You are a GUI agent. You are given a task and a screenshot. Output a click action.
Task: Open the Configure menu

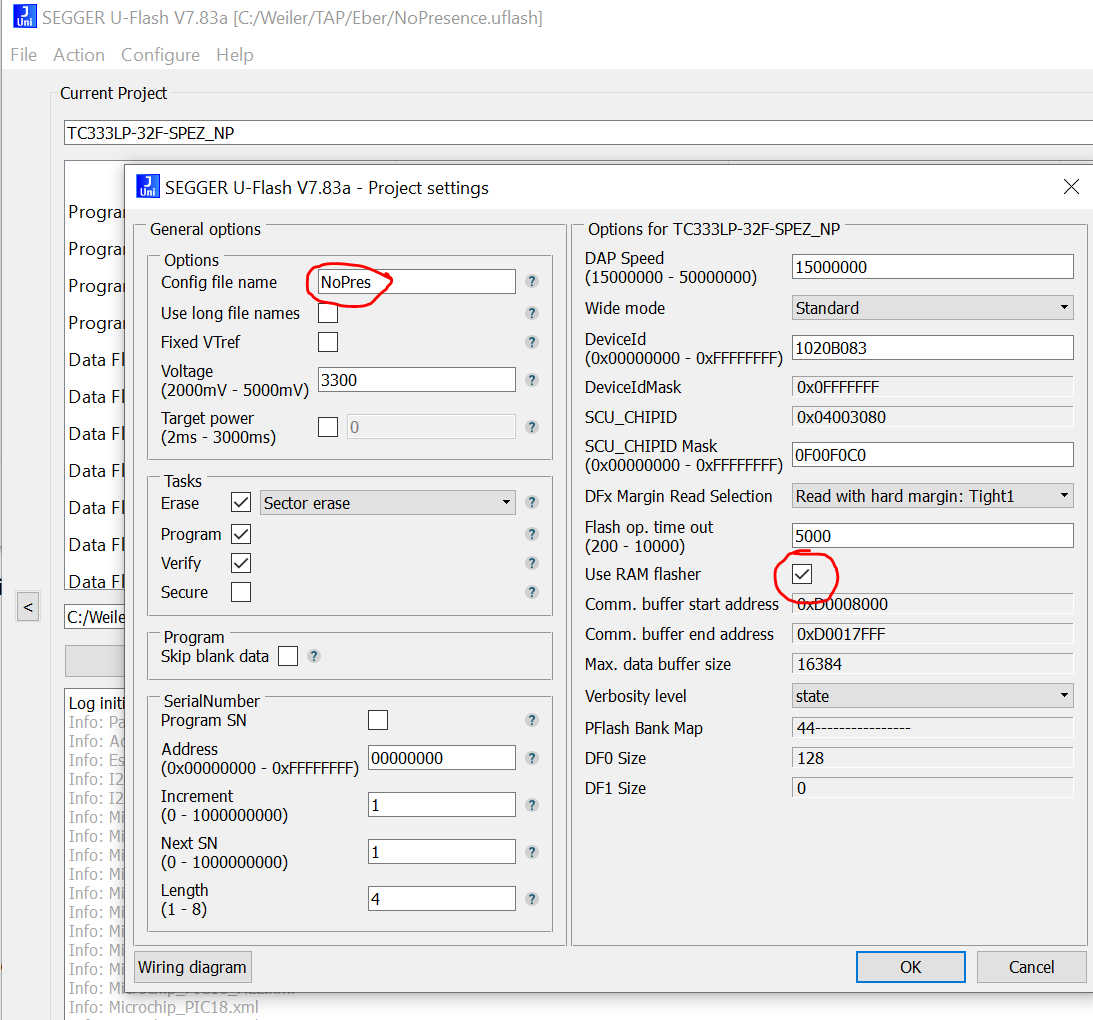tap(160, 54)
